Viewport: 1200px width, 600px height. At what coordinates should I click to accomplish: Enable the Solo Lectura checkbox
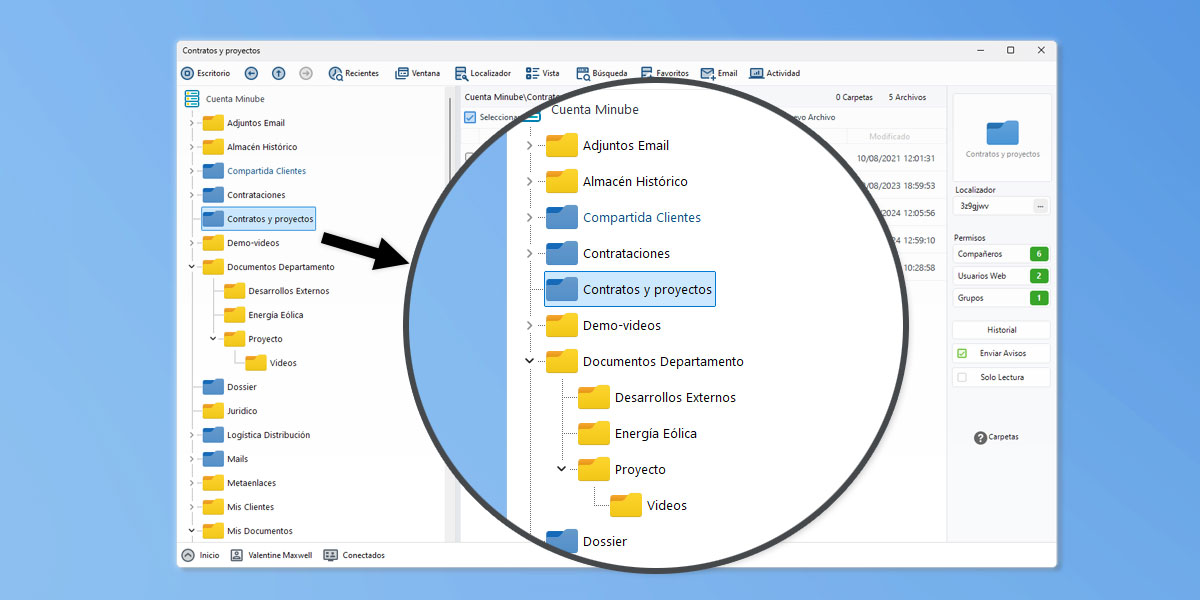click(962, 377)
